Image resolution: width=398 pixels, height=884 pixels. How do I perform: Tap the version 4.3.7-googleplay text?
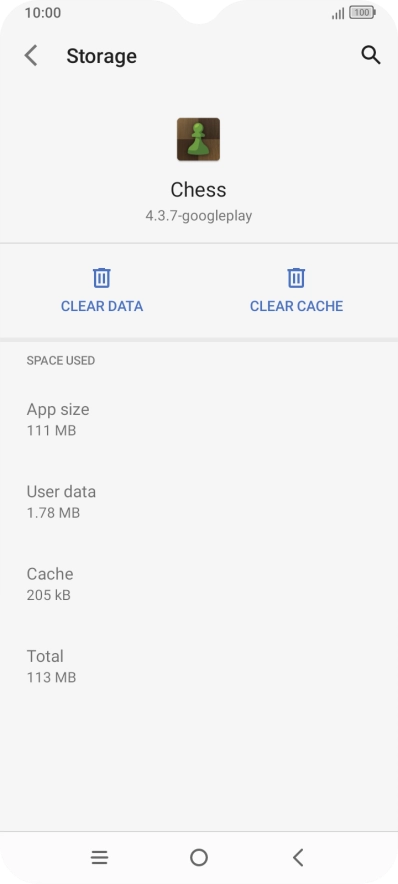198,216
